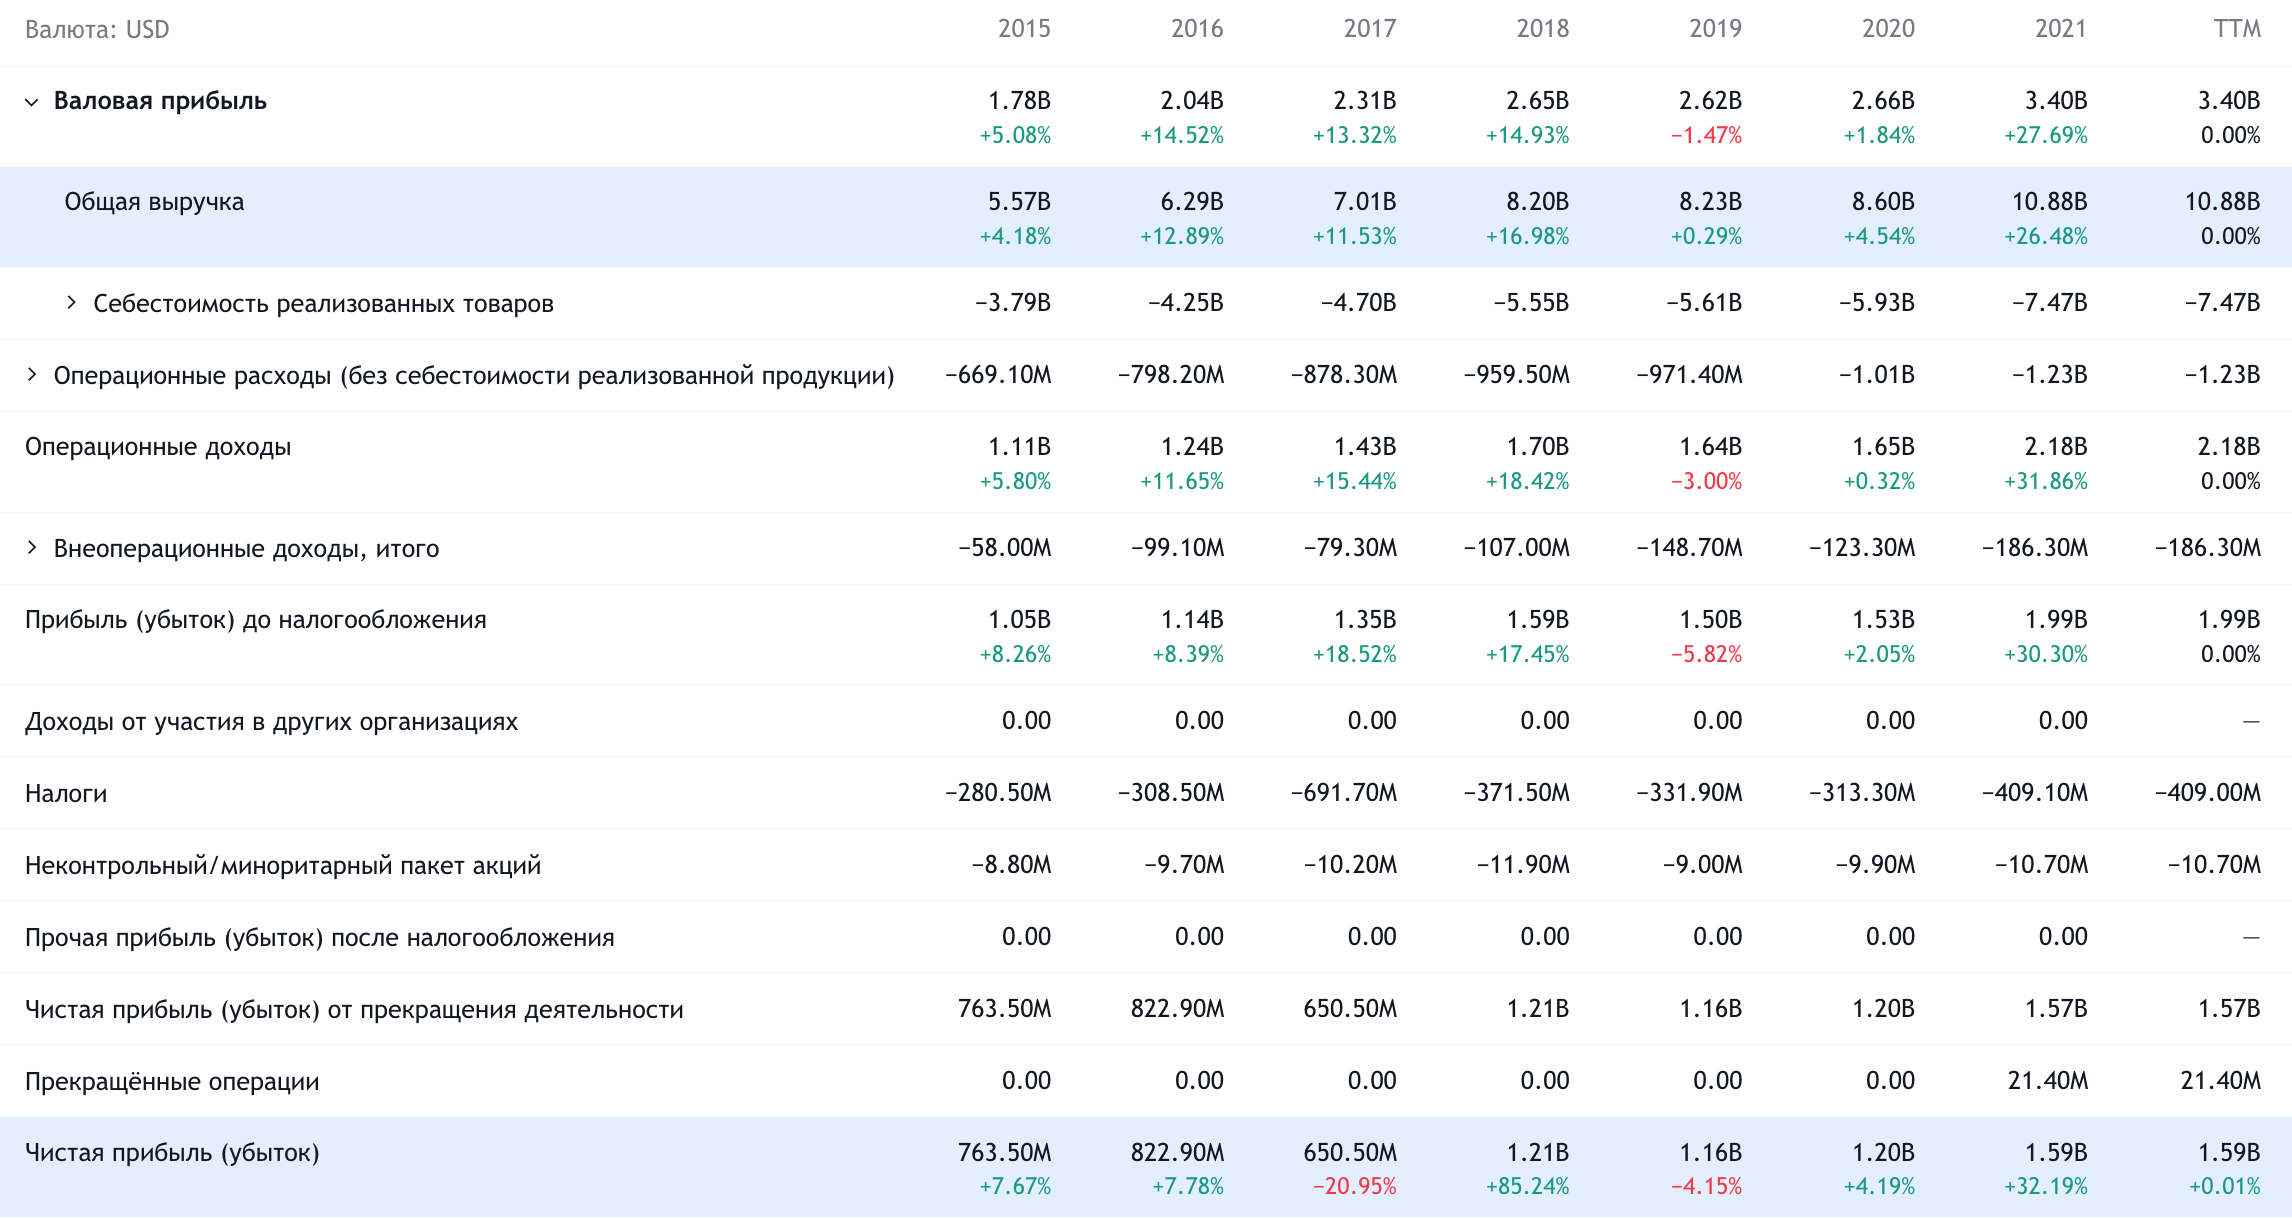This screenshot has width=2292, height=1218.
Task: Collapse the Валовая прибыль row chevron
Action: click(32, 102)
